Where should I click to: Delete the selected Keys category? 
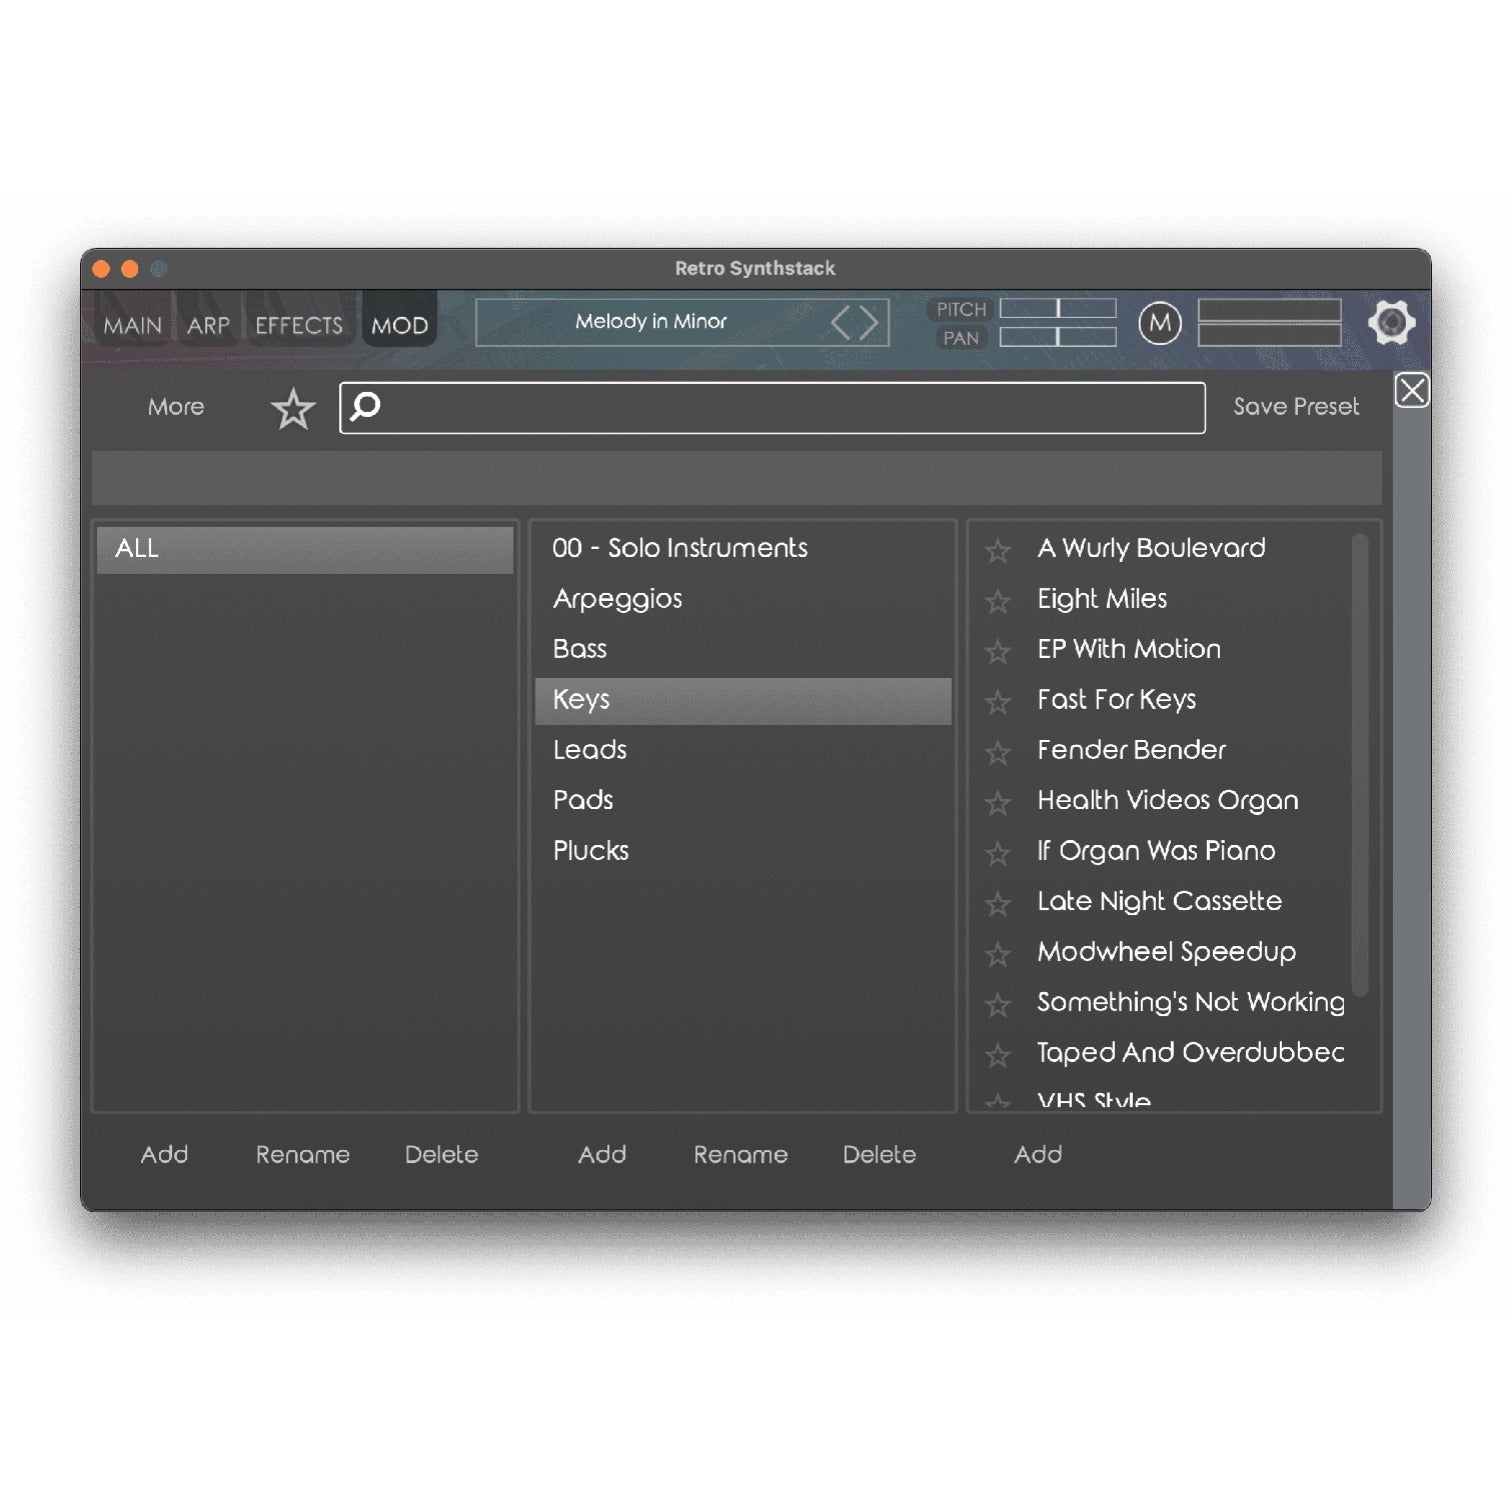(x=879, y=1154)
